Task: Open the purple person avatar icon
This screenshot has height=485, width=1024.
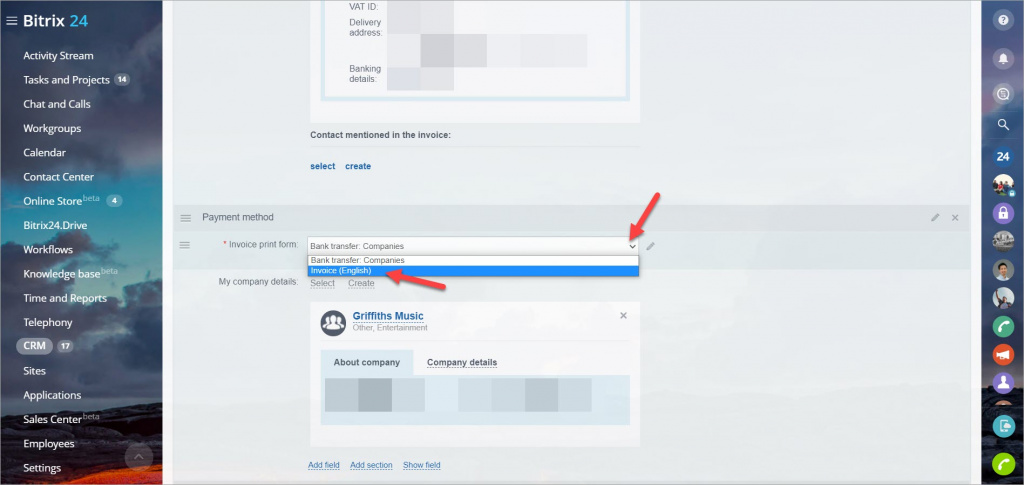Action: [1004, 383]
